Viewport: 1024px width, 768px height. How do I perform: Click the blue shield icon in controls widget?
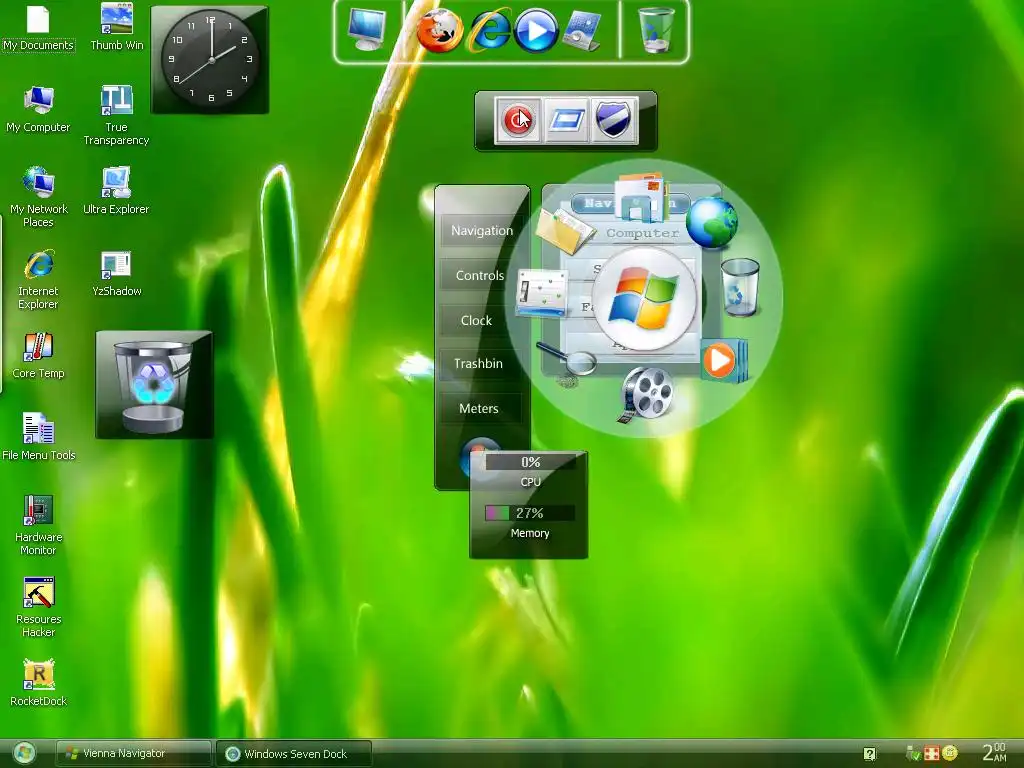click(613, 120)
